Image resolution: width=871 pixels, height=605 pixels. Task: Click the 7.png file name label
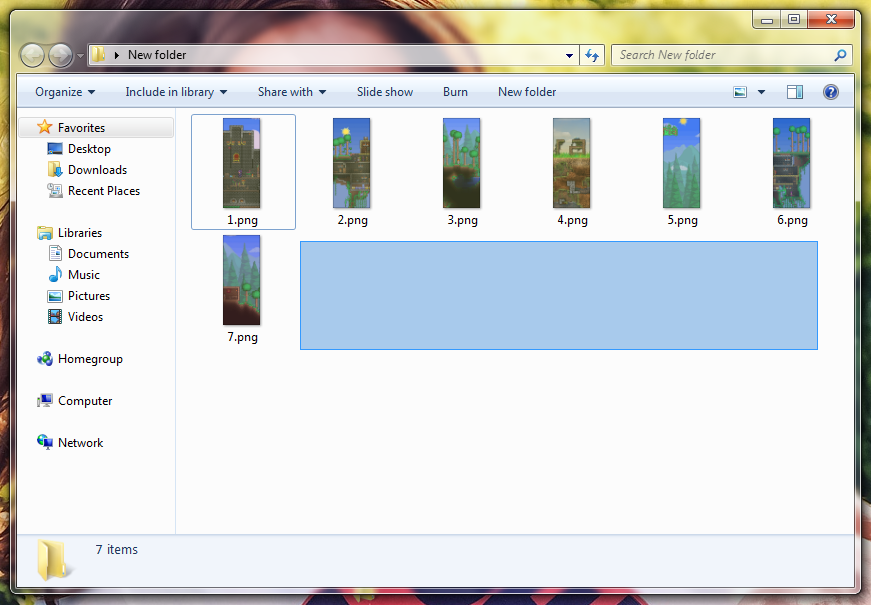click(x=242, y=337)
